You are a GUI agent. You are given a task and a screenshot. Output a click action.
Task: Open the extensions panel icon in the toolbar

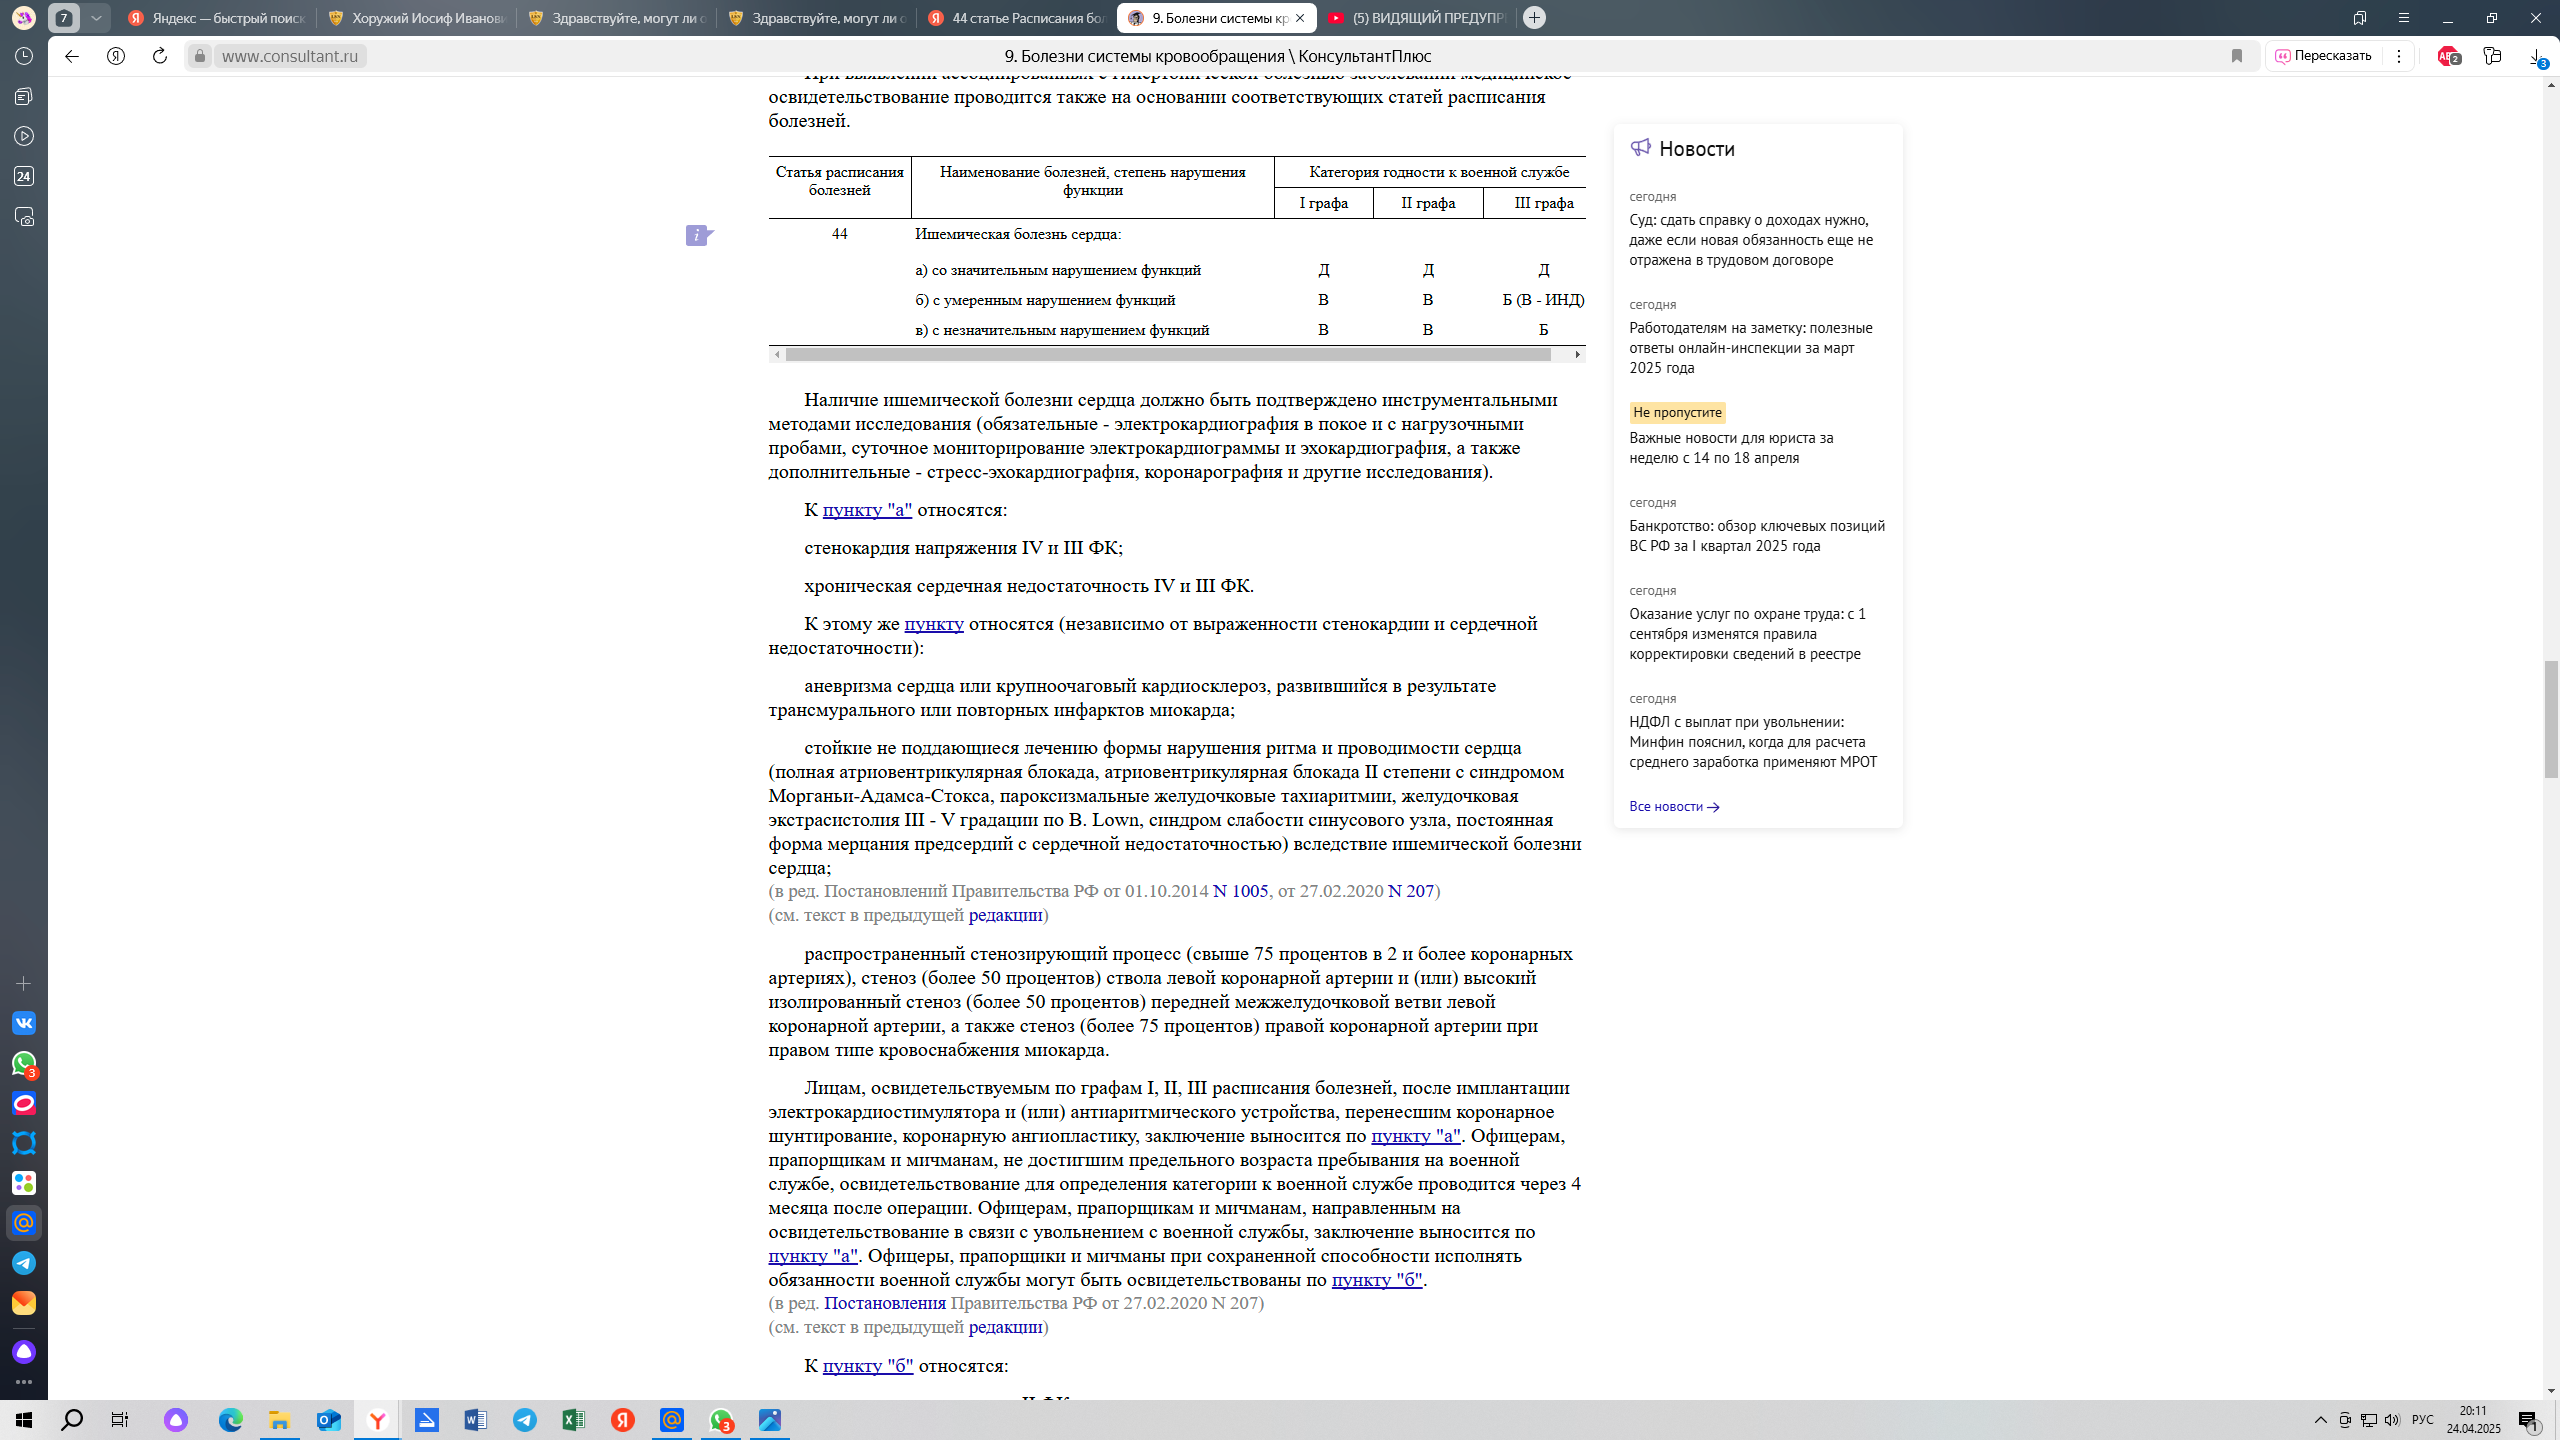[x=2492, y=56]
